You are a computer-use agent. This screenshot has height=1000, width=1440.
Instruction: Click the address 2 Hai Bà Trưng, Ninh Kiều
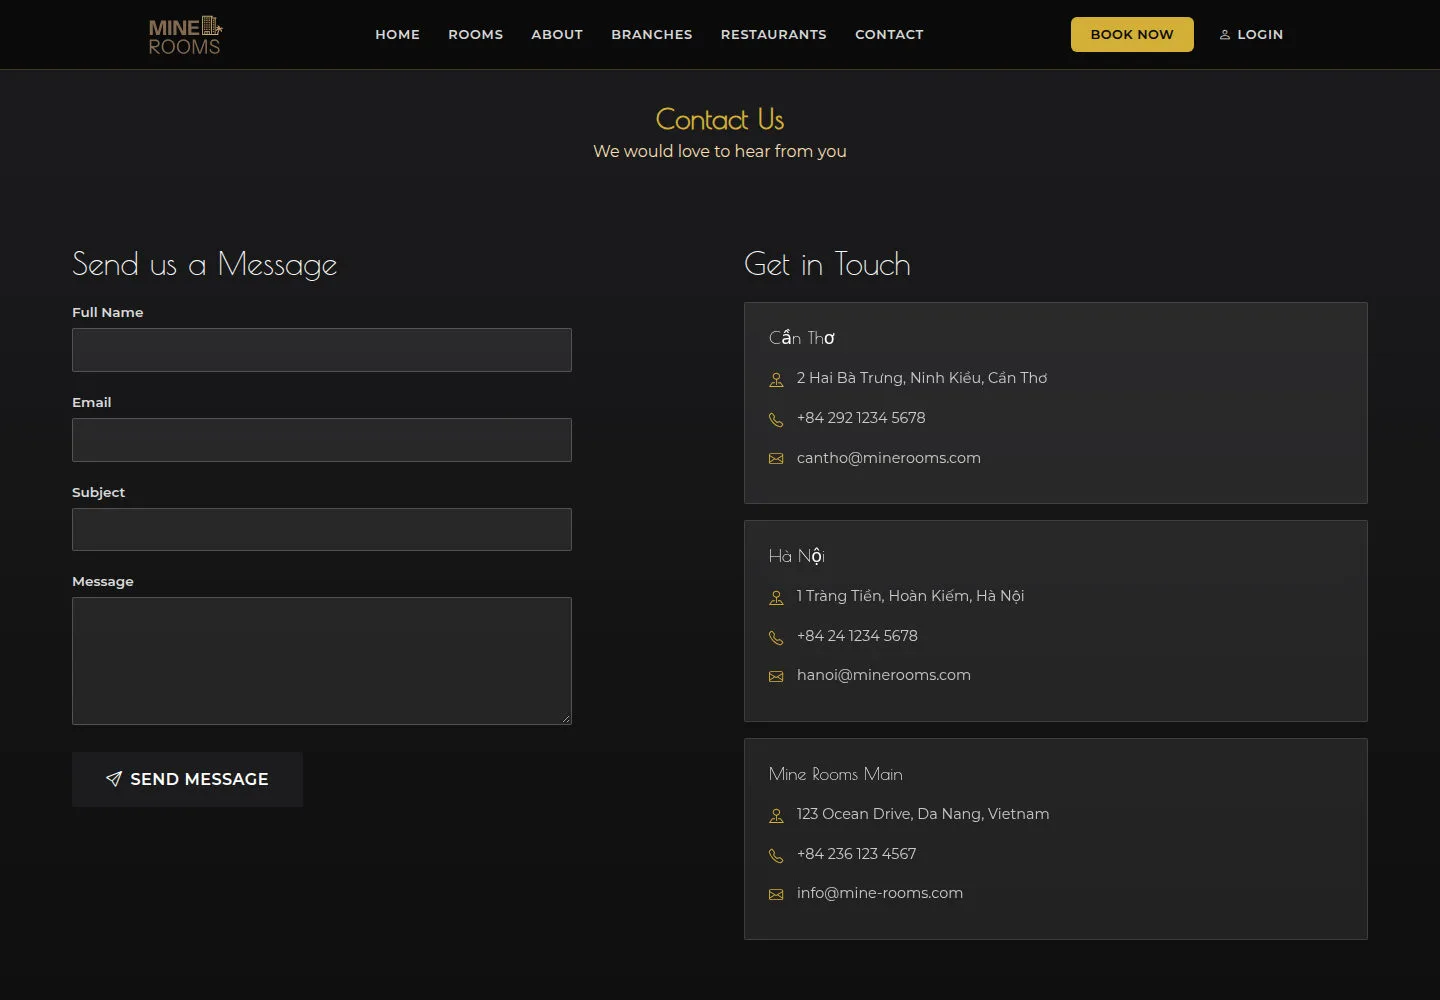click(922, 378)
